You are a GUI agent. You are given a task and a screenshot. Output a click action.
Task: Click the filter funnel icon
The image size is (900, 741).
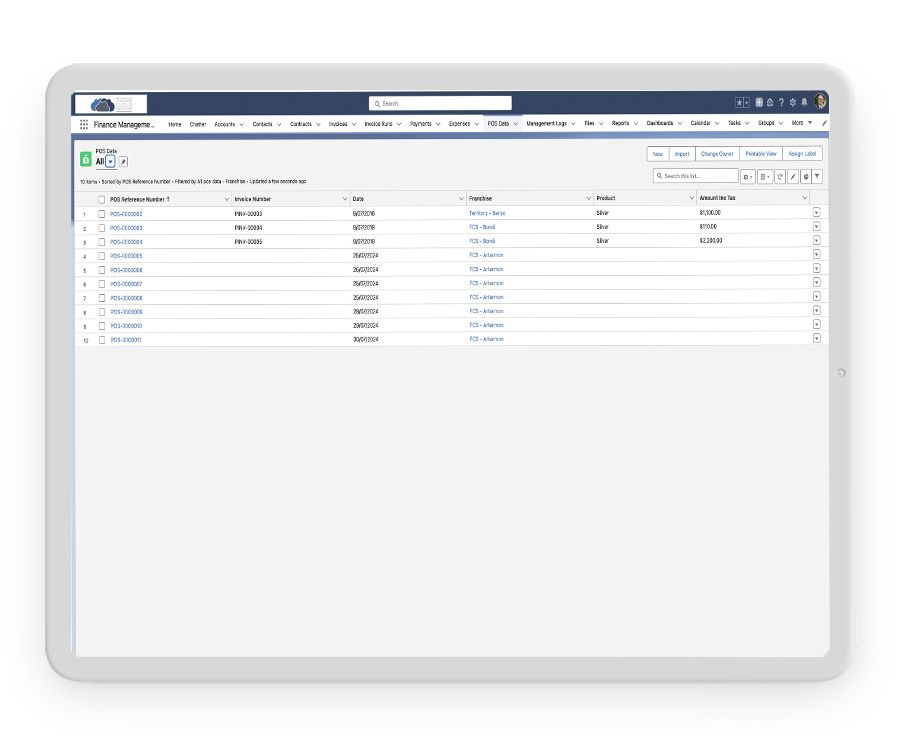[817, 176]
